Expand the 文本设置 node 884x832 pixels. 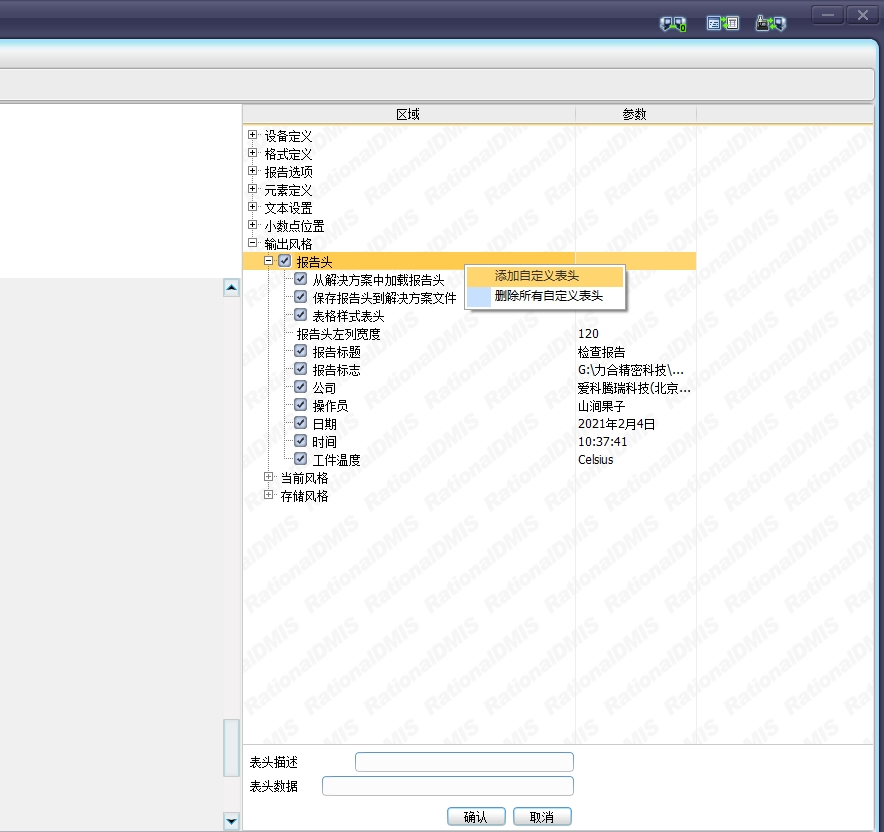coord(253,207)
